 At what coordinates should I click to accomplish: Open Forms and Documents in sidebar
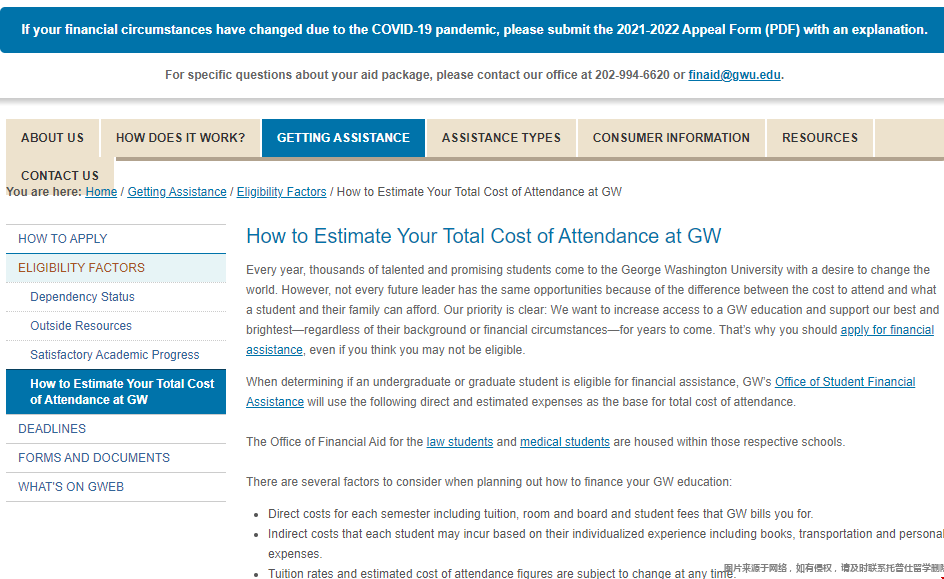point(116,457)
